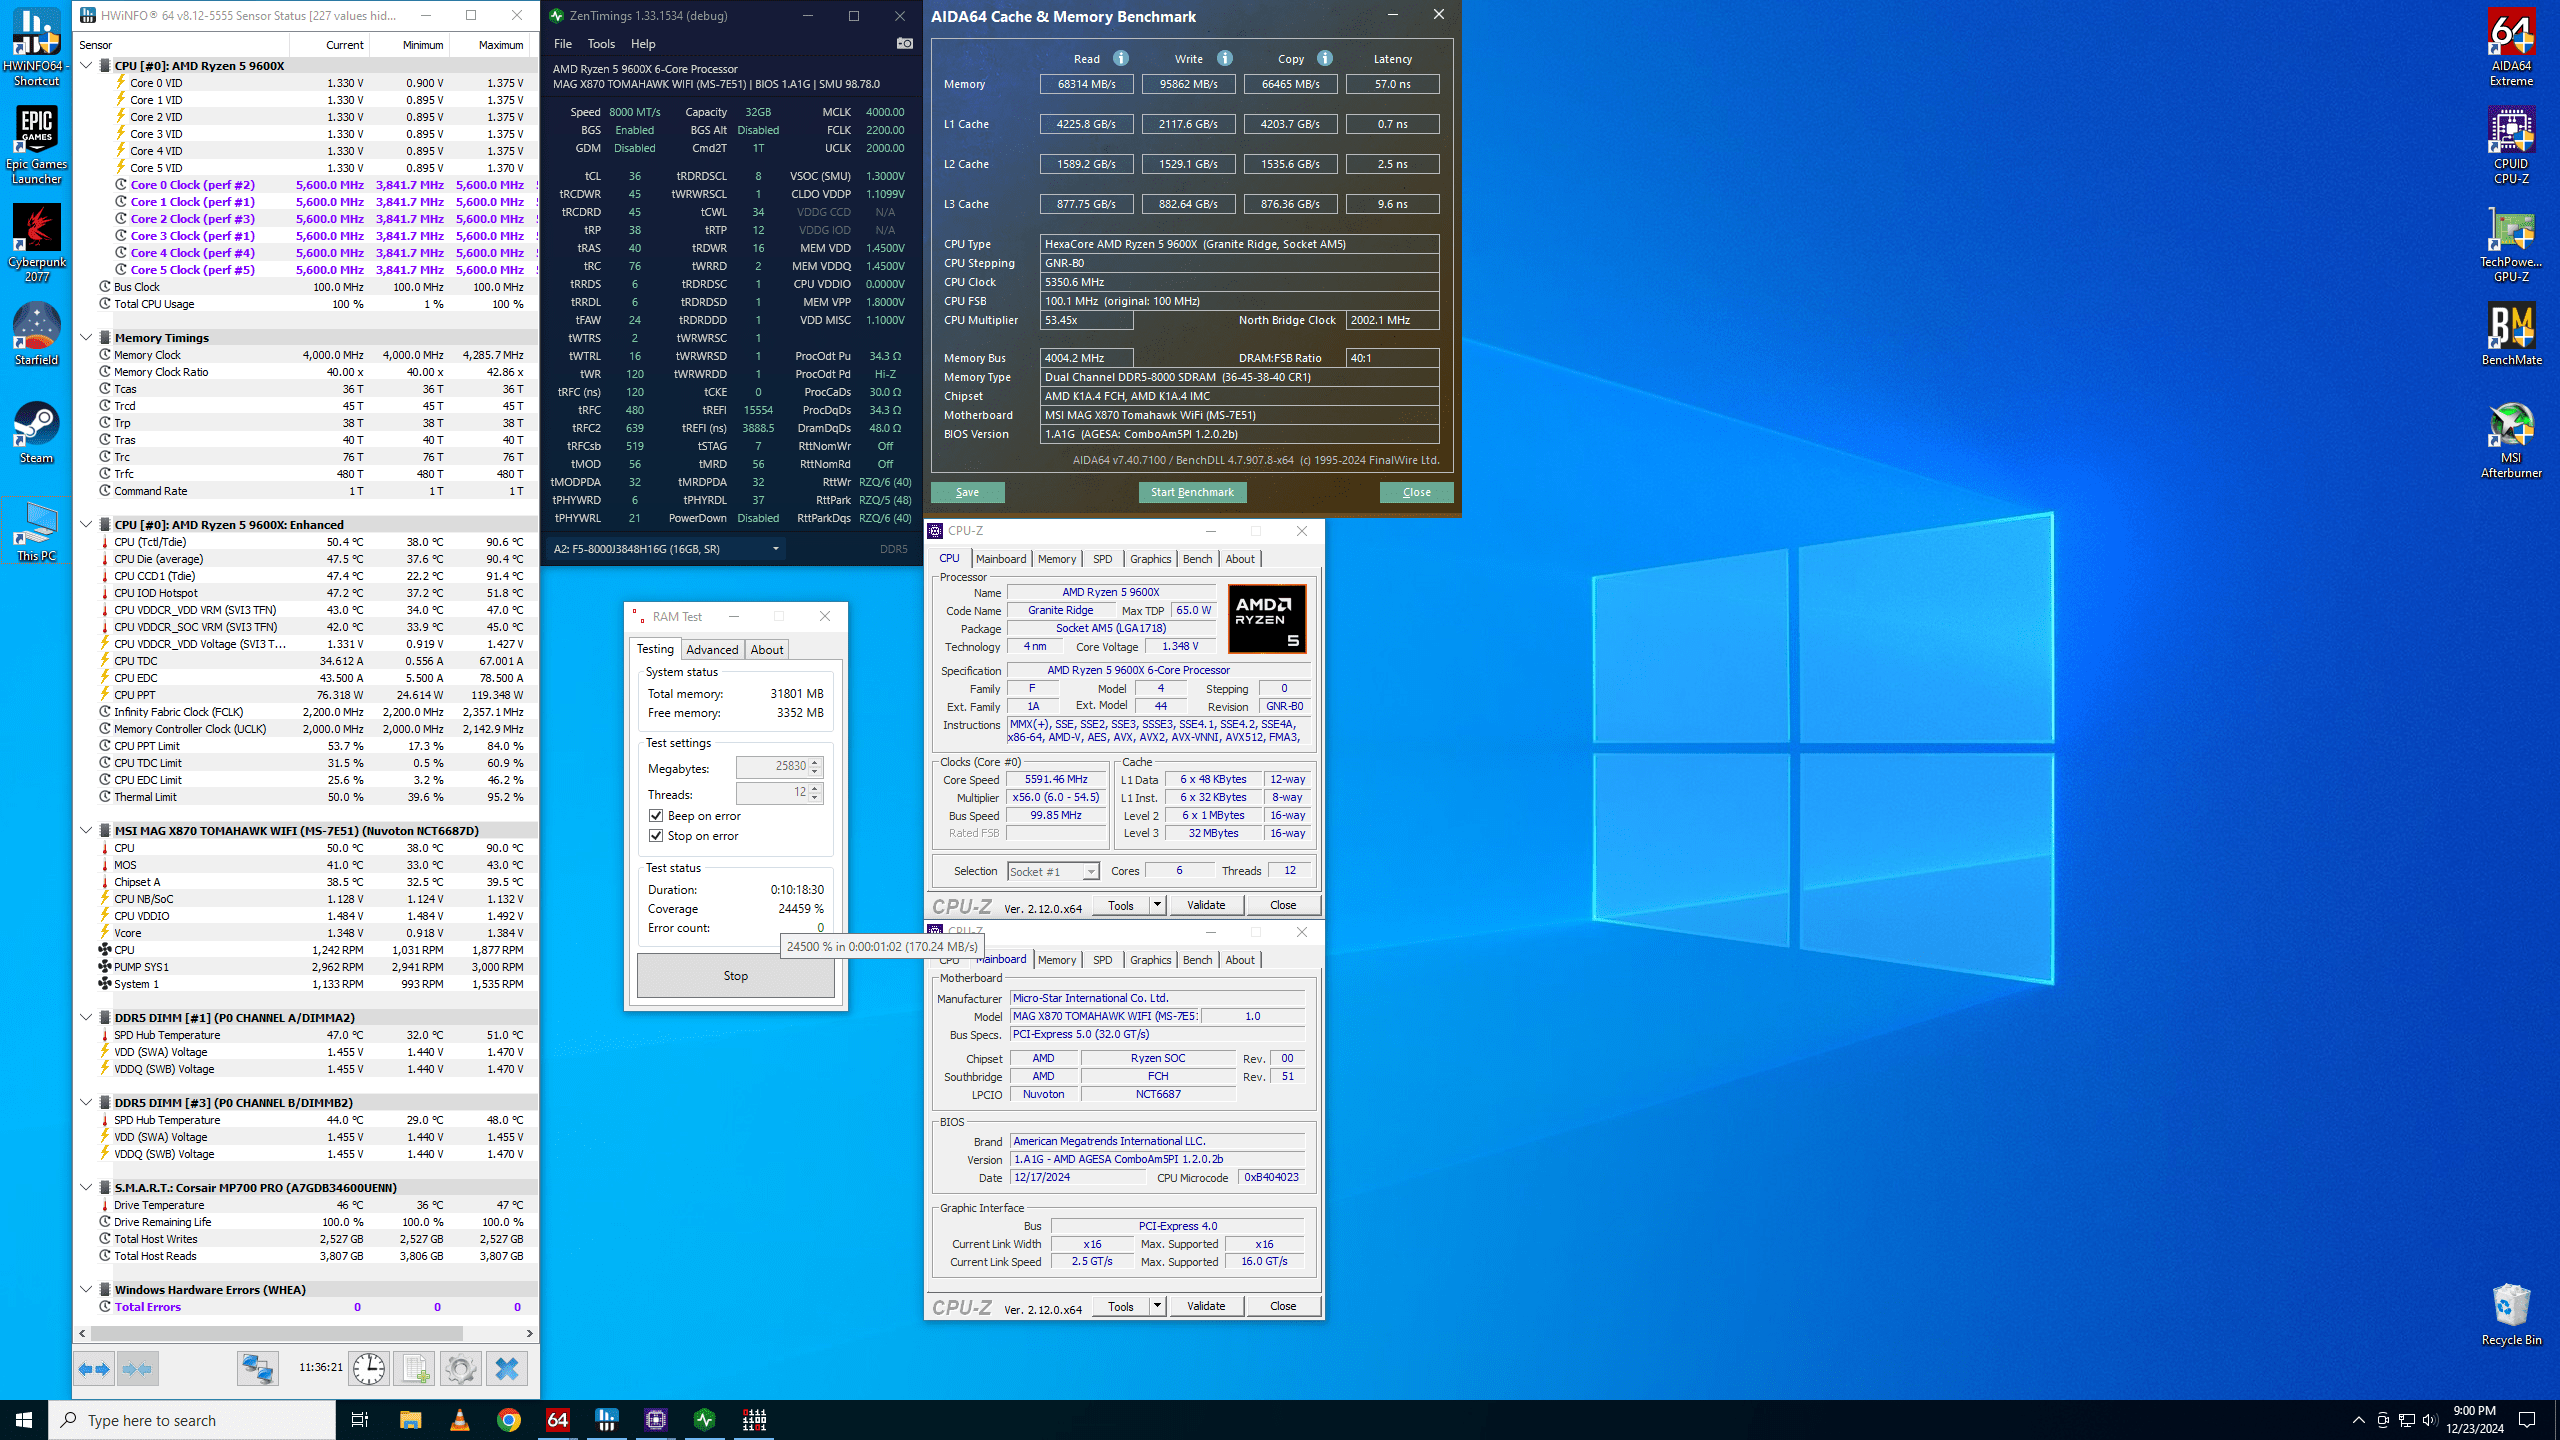The image size is (2560, 1440).
Task: Toggle the Beep on error checkbox
Action: tap(657, 816)
